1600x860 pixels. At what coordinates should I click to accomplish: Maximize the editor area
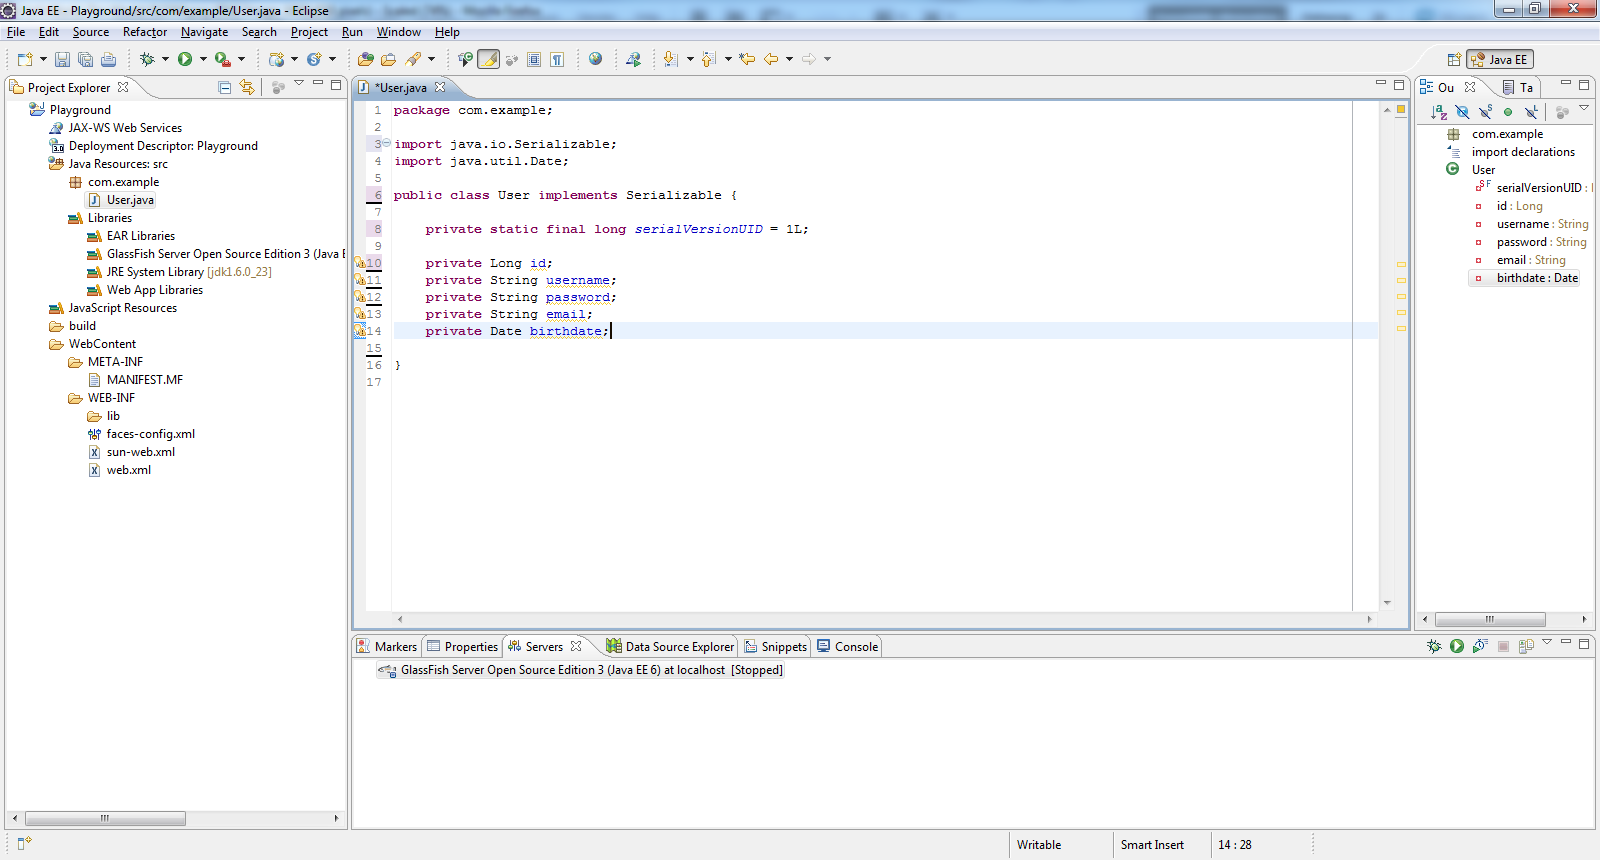(x=1399, y=85)
